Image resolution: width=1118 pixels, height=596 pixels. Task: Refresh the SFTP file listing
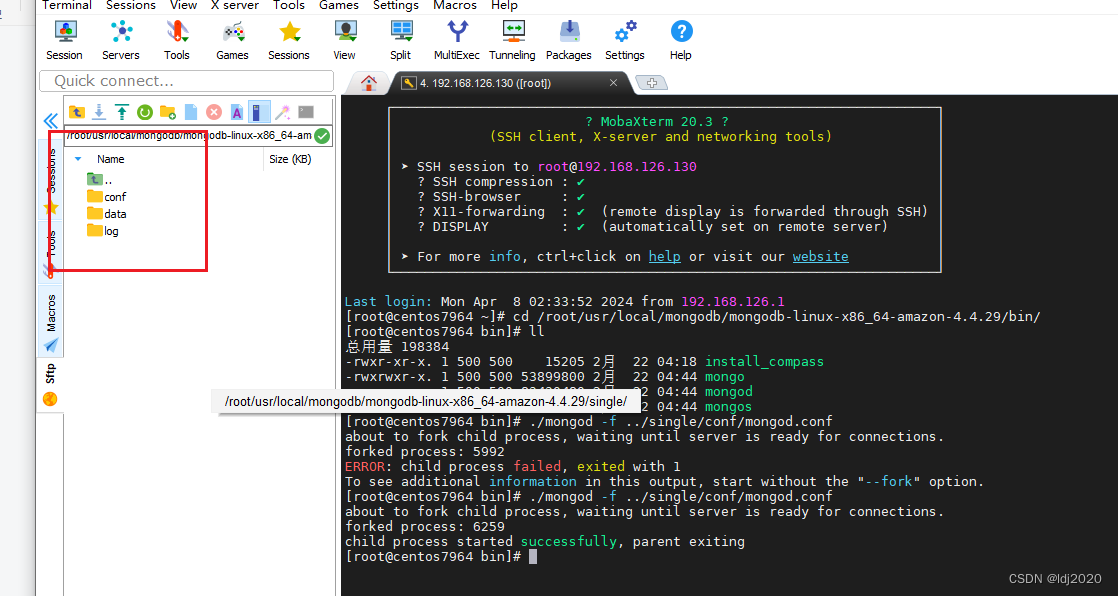click(145, 113)
